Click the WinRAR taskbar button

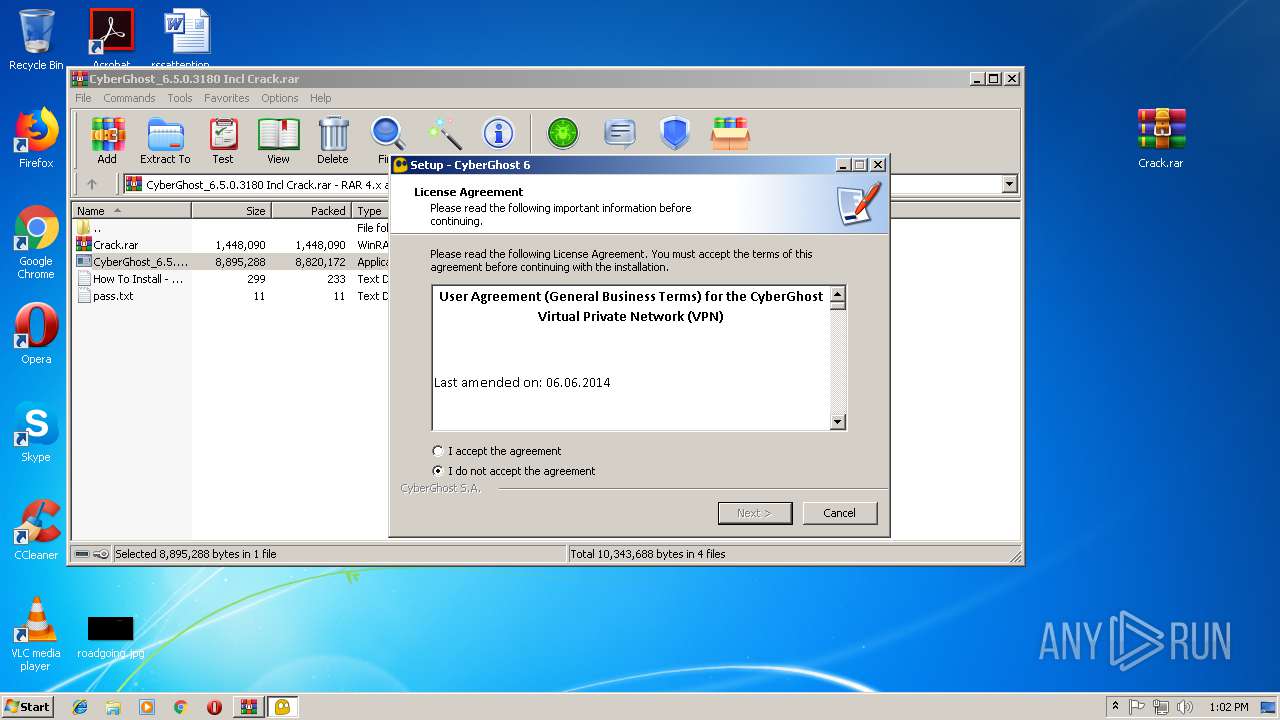(x=248, y=707)
